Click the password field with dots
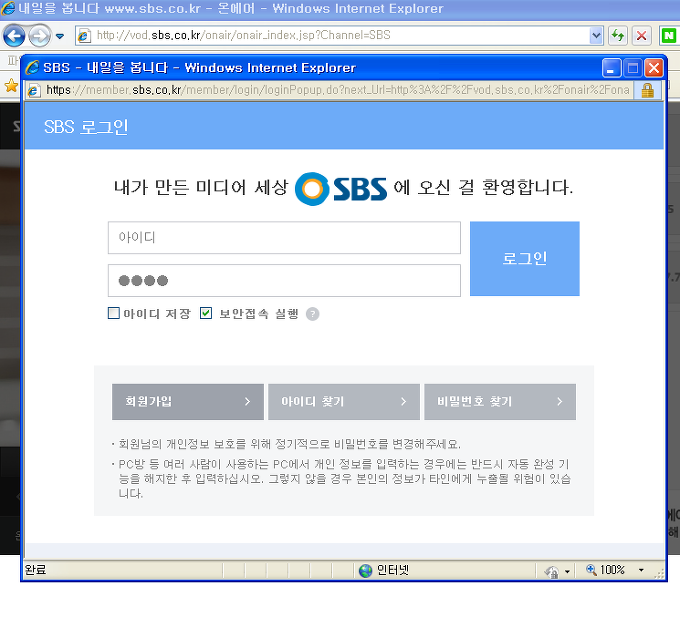The width and height of the screenshot is (680, 617). (x=284, y=281)
